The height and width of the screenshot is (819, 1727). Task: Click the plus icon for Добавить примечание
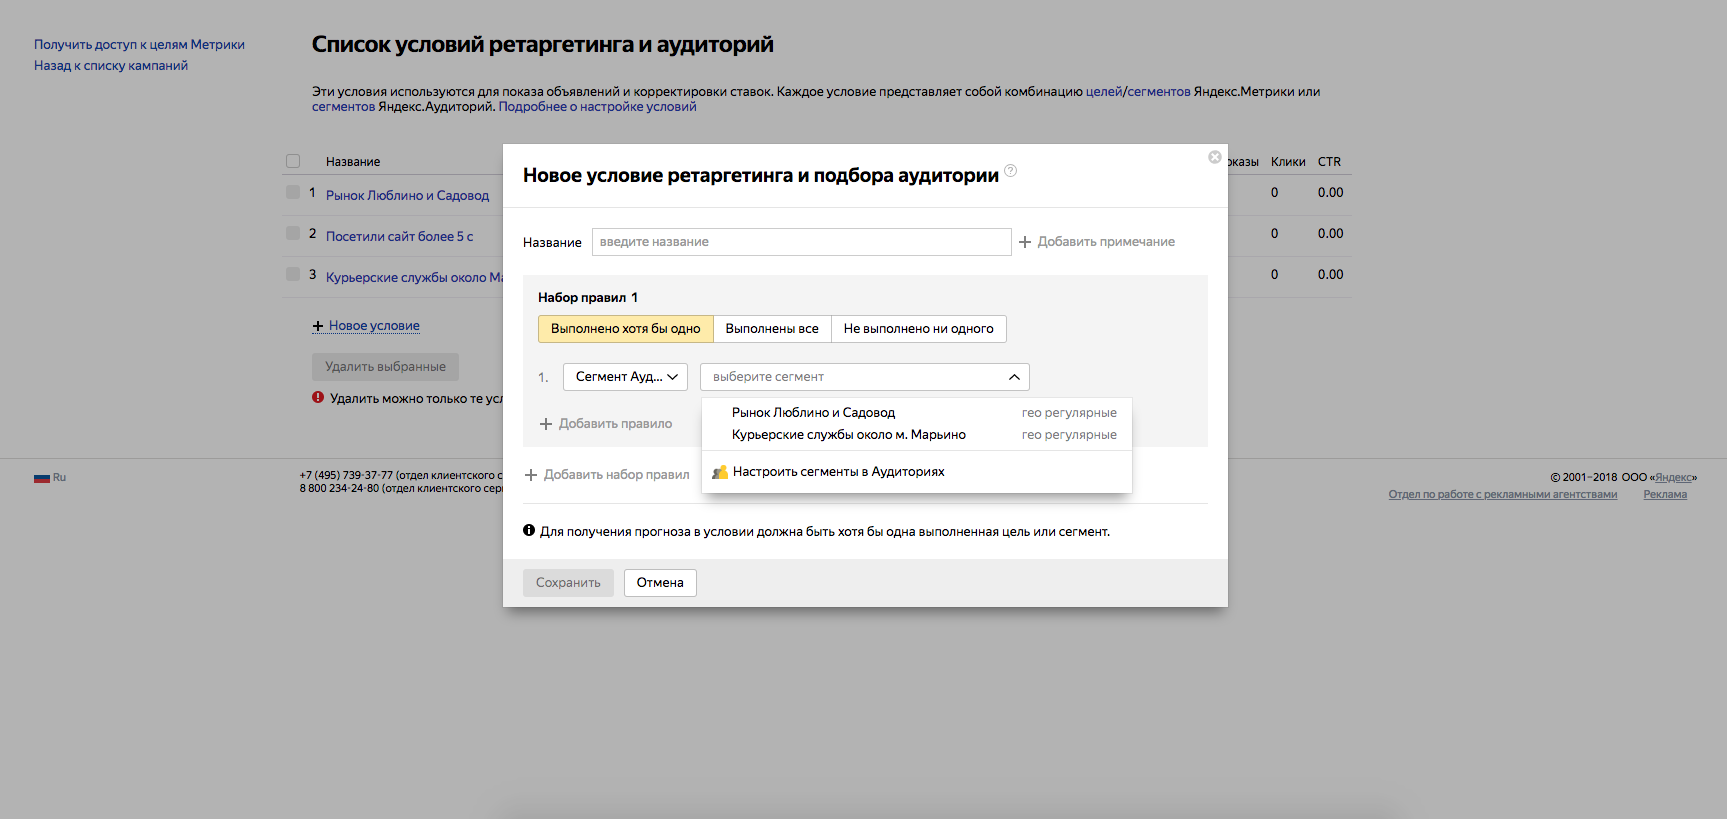[x=1025, y=242]
